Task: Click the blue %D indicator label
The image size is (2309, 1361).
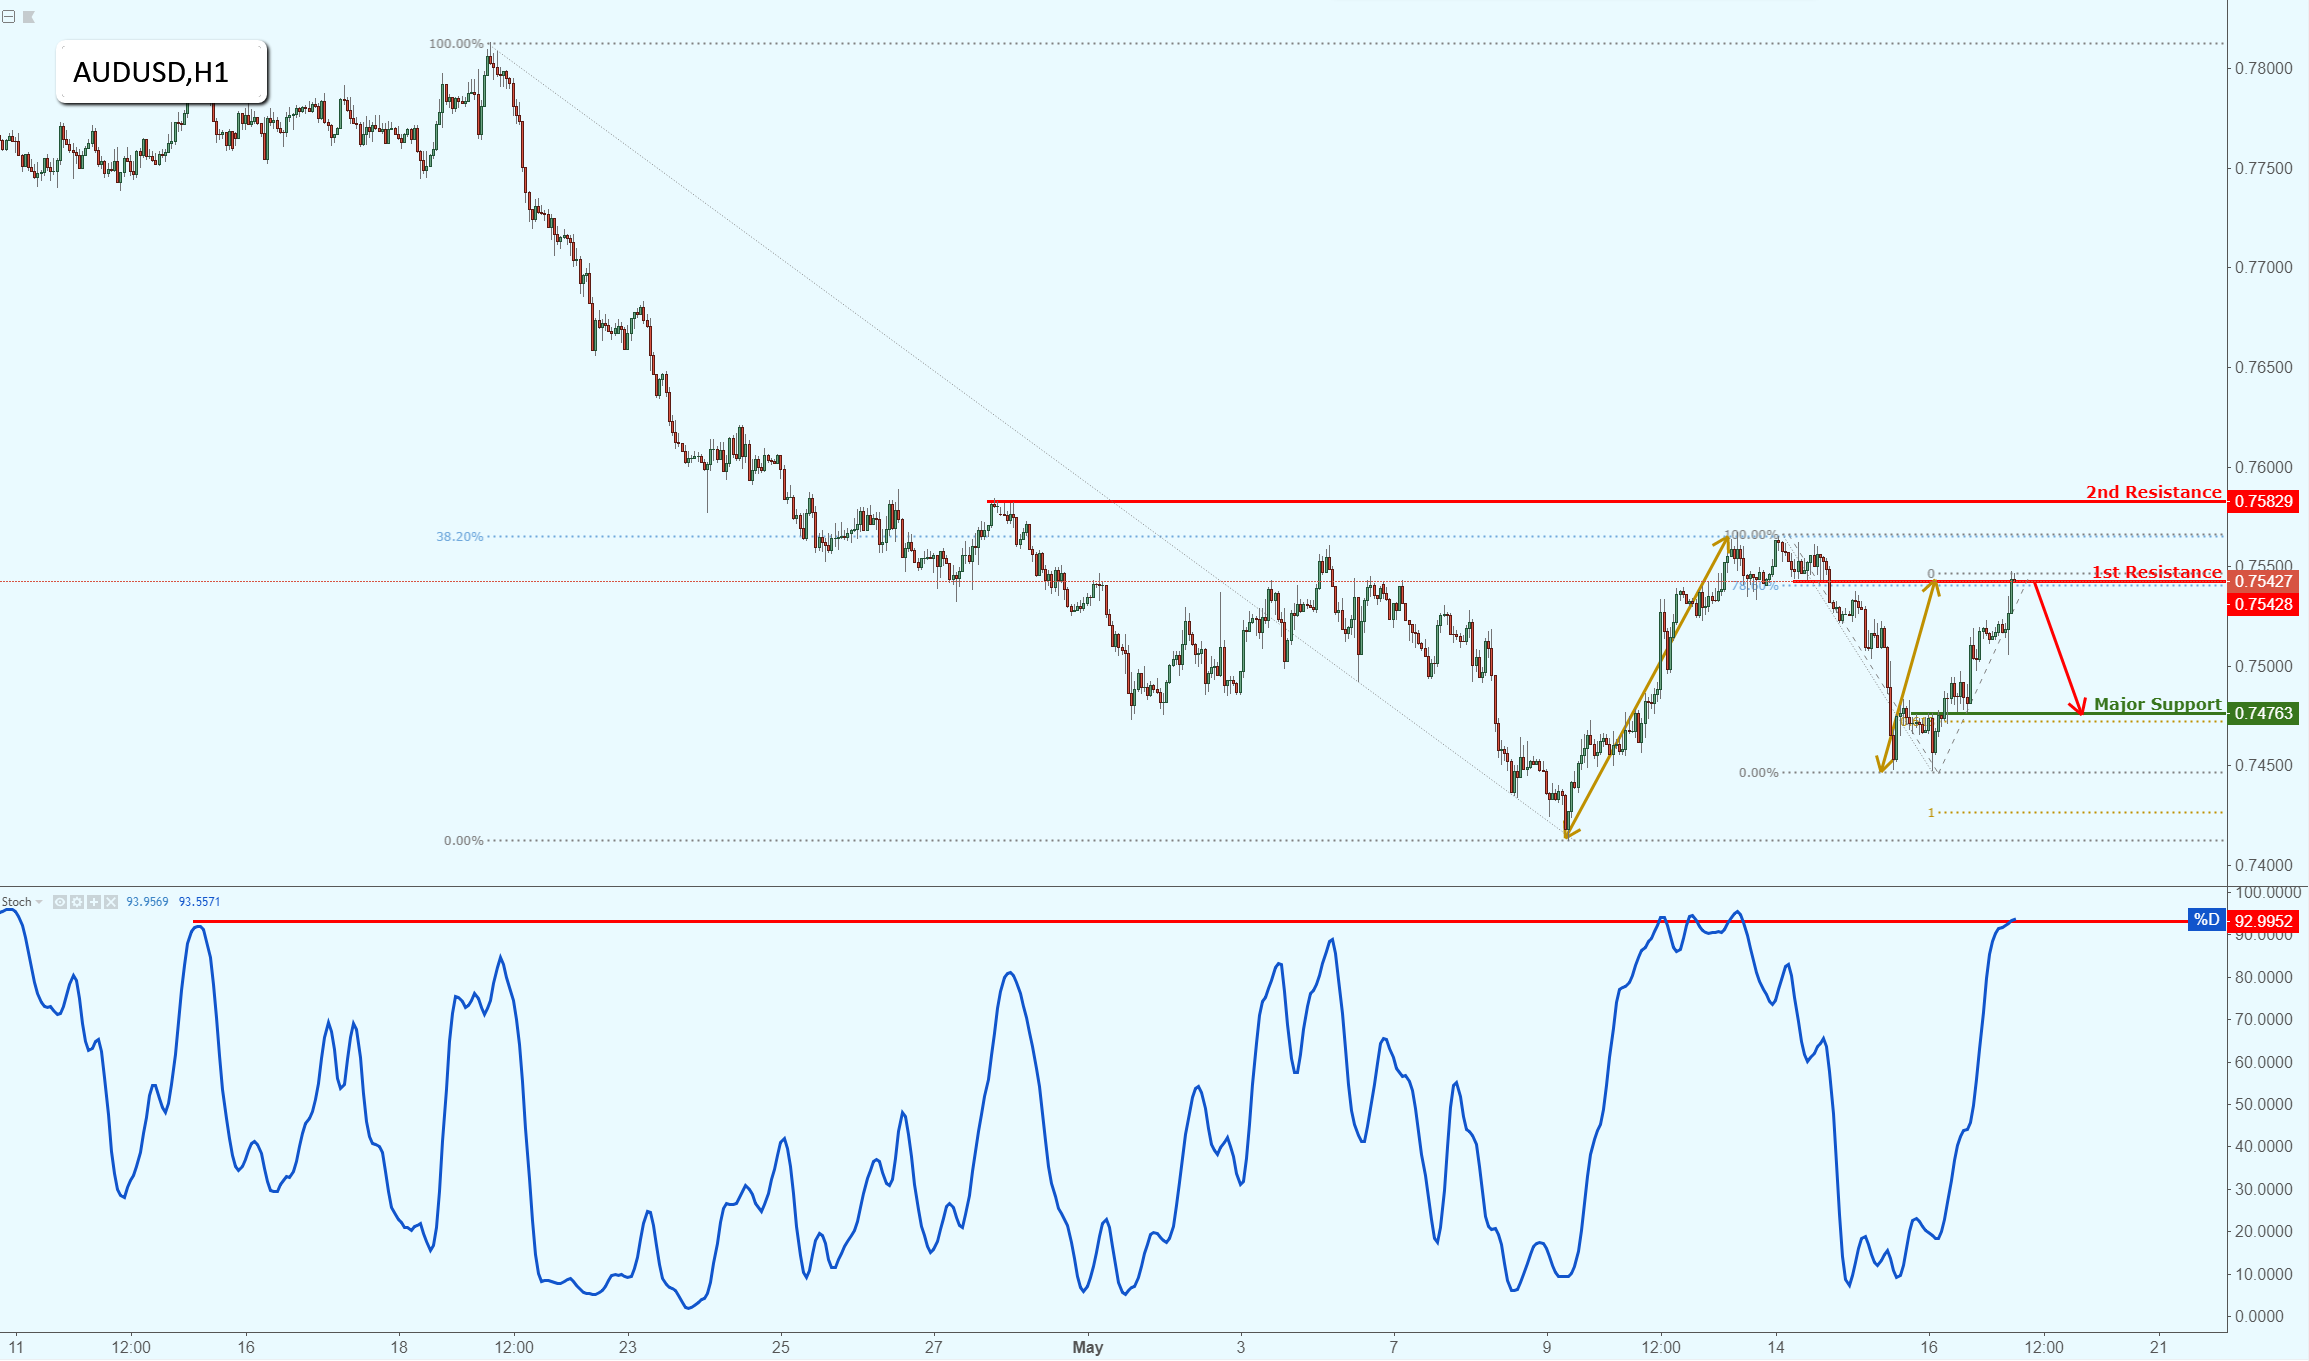Action: [x=2206, y=920]
